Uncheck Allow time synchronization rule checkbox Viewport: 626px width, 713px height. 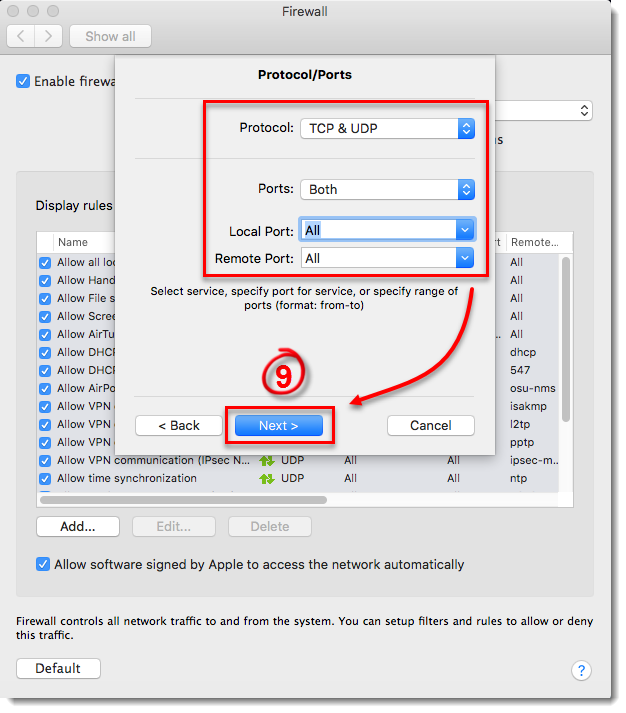tap(45, 479)
